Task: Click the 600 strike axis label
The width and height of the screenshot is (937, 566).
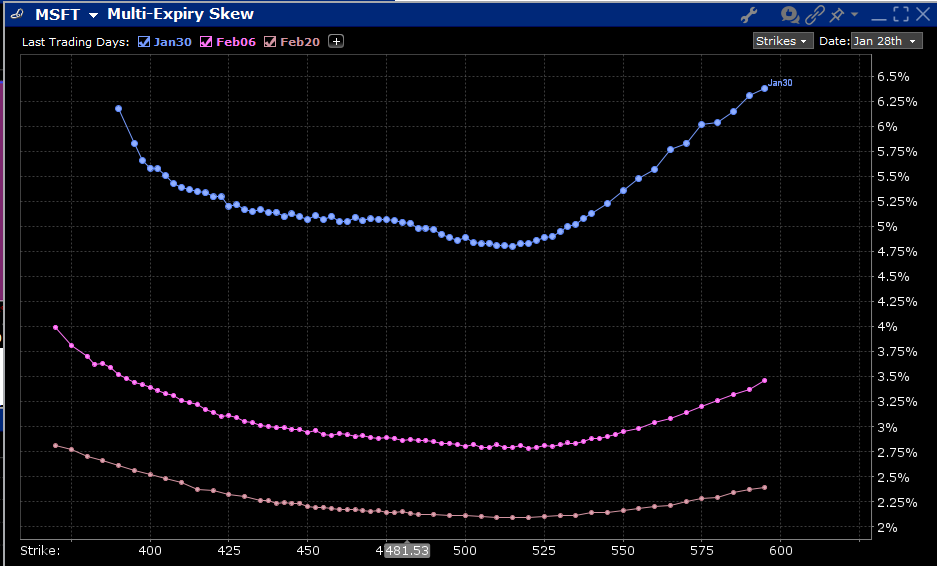Action: tap(780, 550)
